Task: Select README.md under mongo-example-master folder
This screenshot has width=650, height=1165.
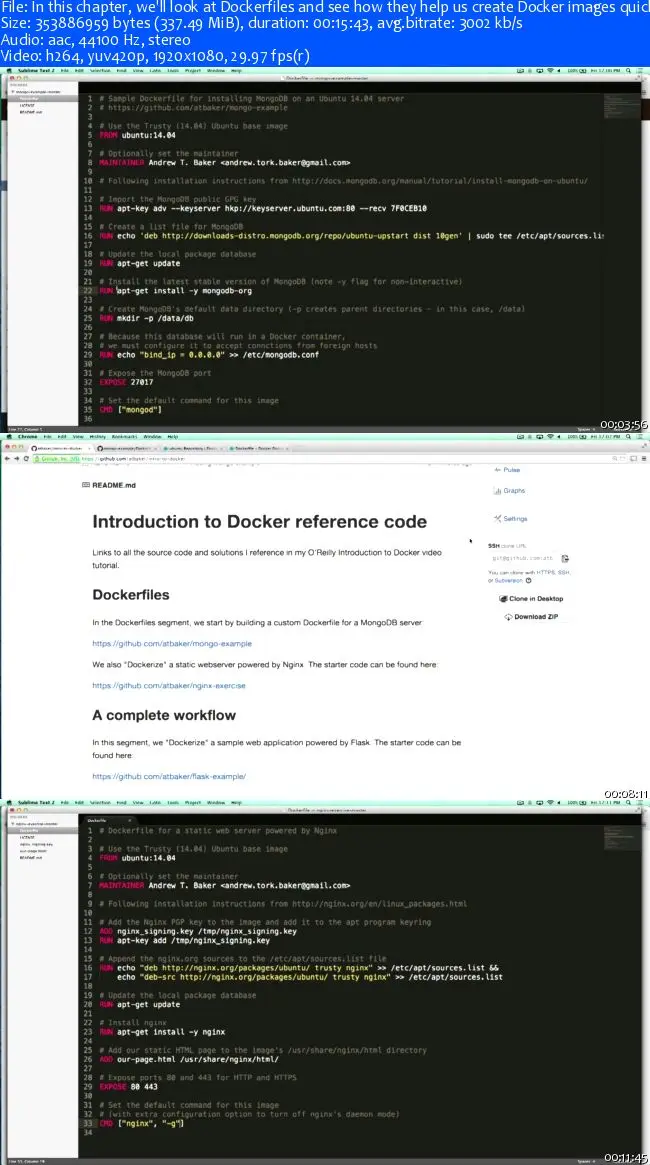Action: [31, 112]
